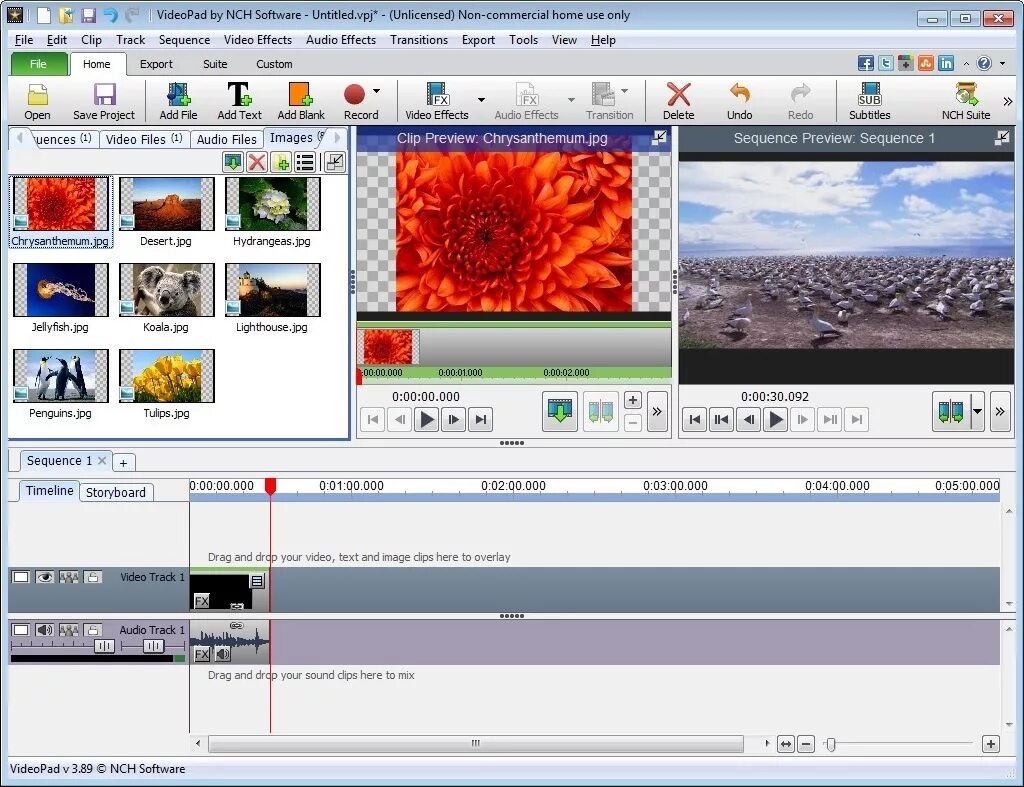Click the add-to-sequence green arrow in media bin
Screen dimensions: 1024x787
click(x=232, y=162)
